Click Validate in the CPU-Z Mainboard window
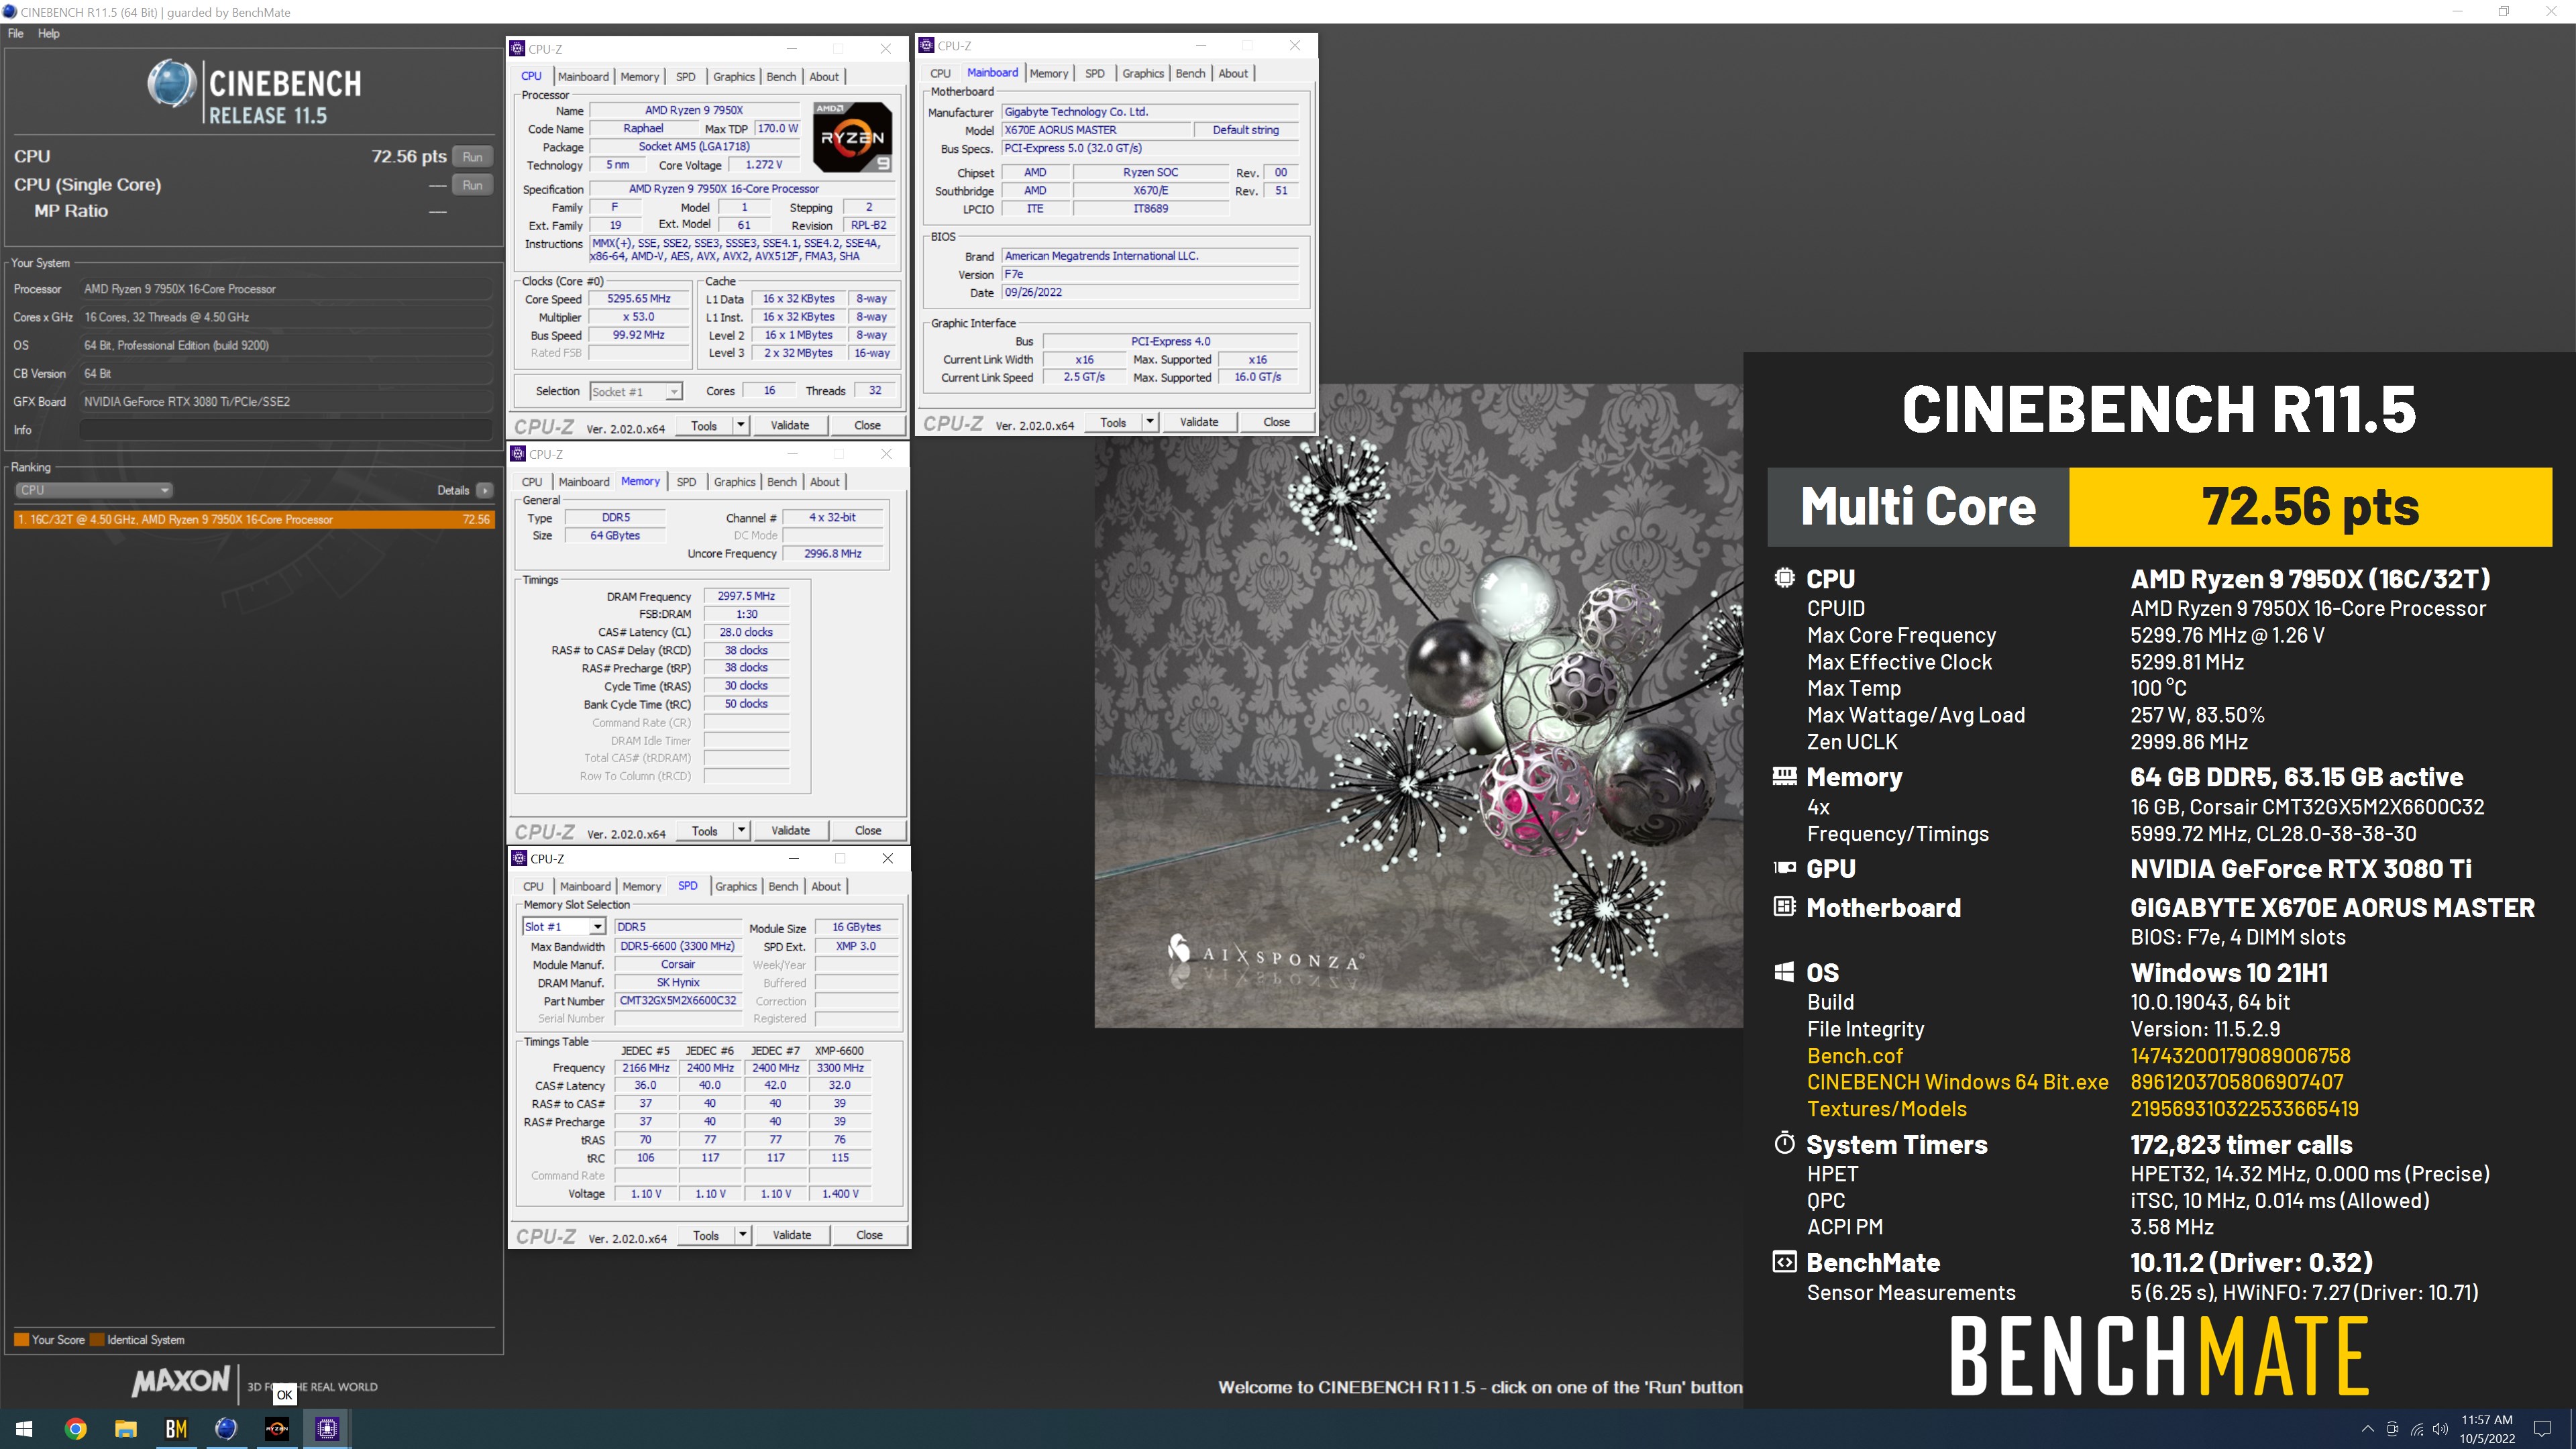Screen dimensions: 2576x1449 (1199, 422)
